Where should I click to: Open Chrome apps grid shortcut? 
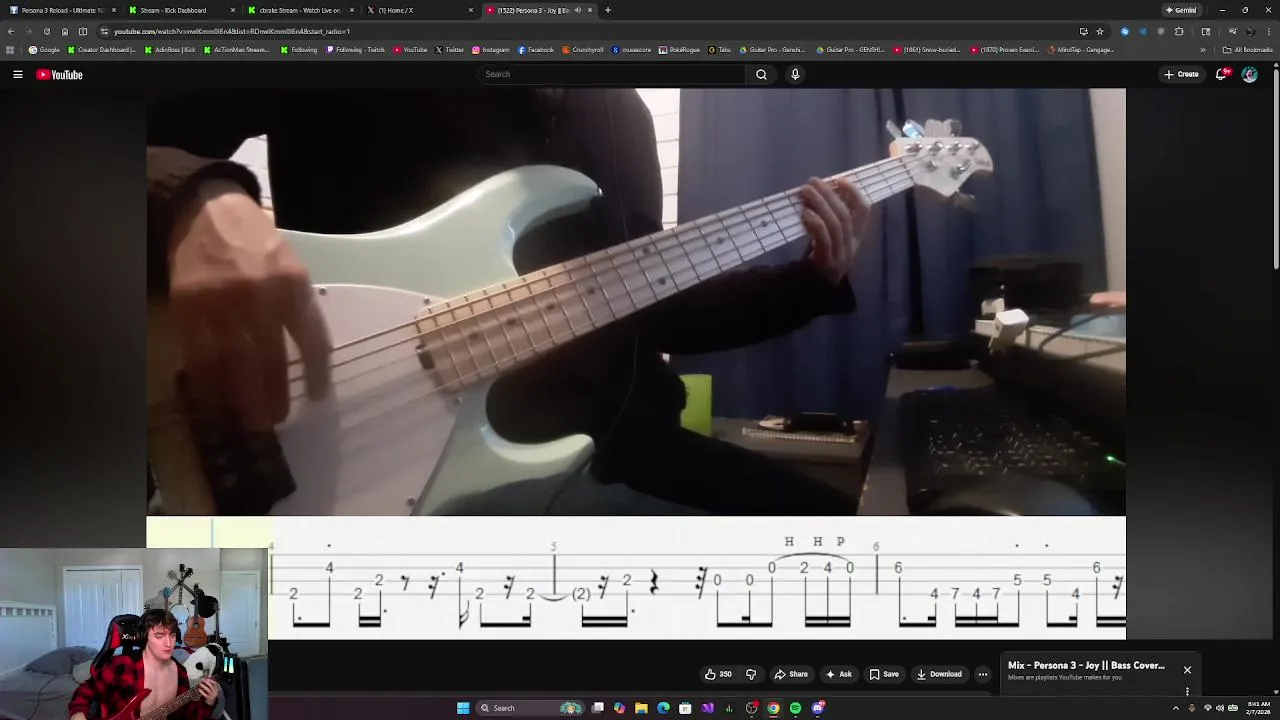coord(11,50)
